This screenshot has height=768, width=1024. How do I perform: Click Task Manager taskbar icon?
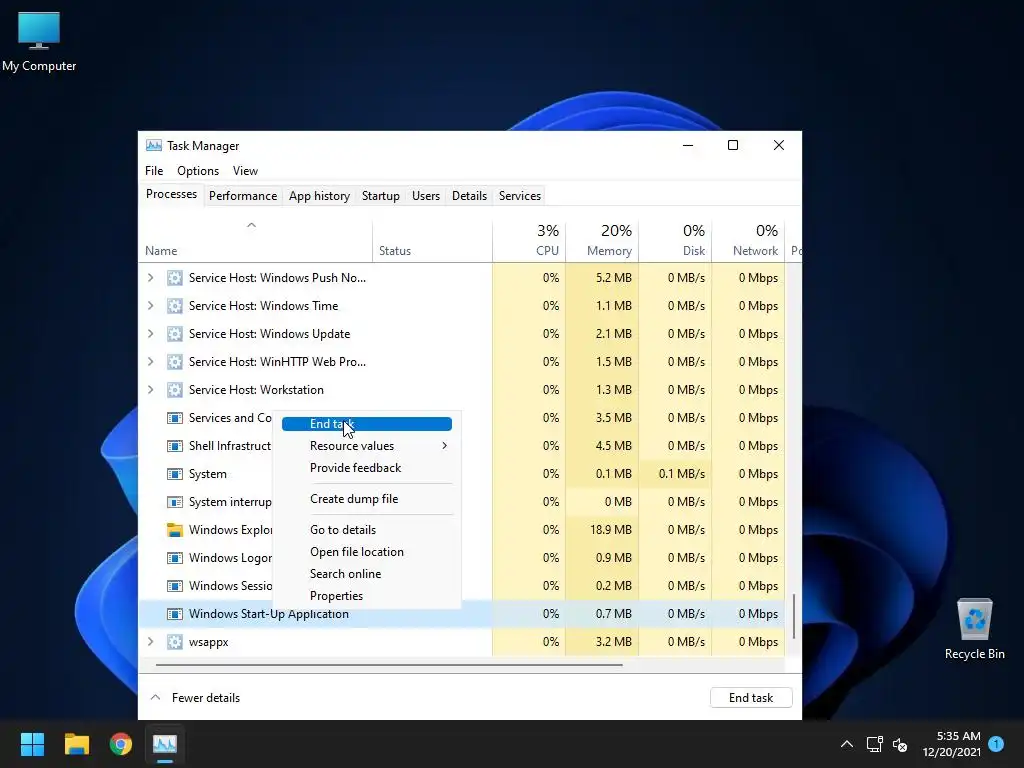165,744
